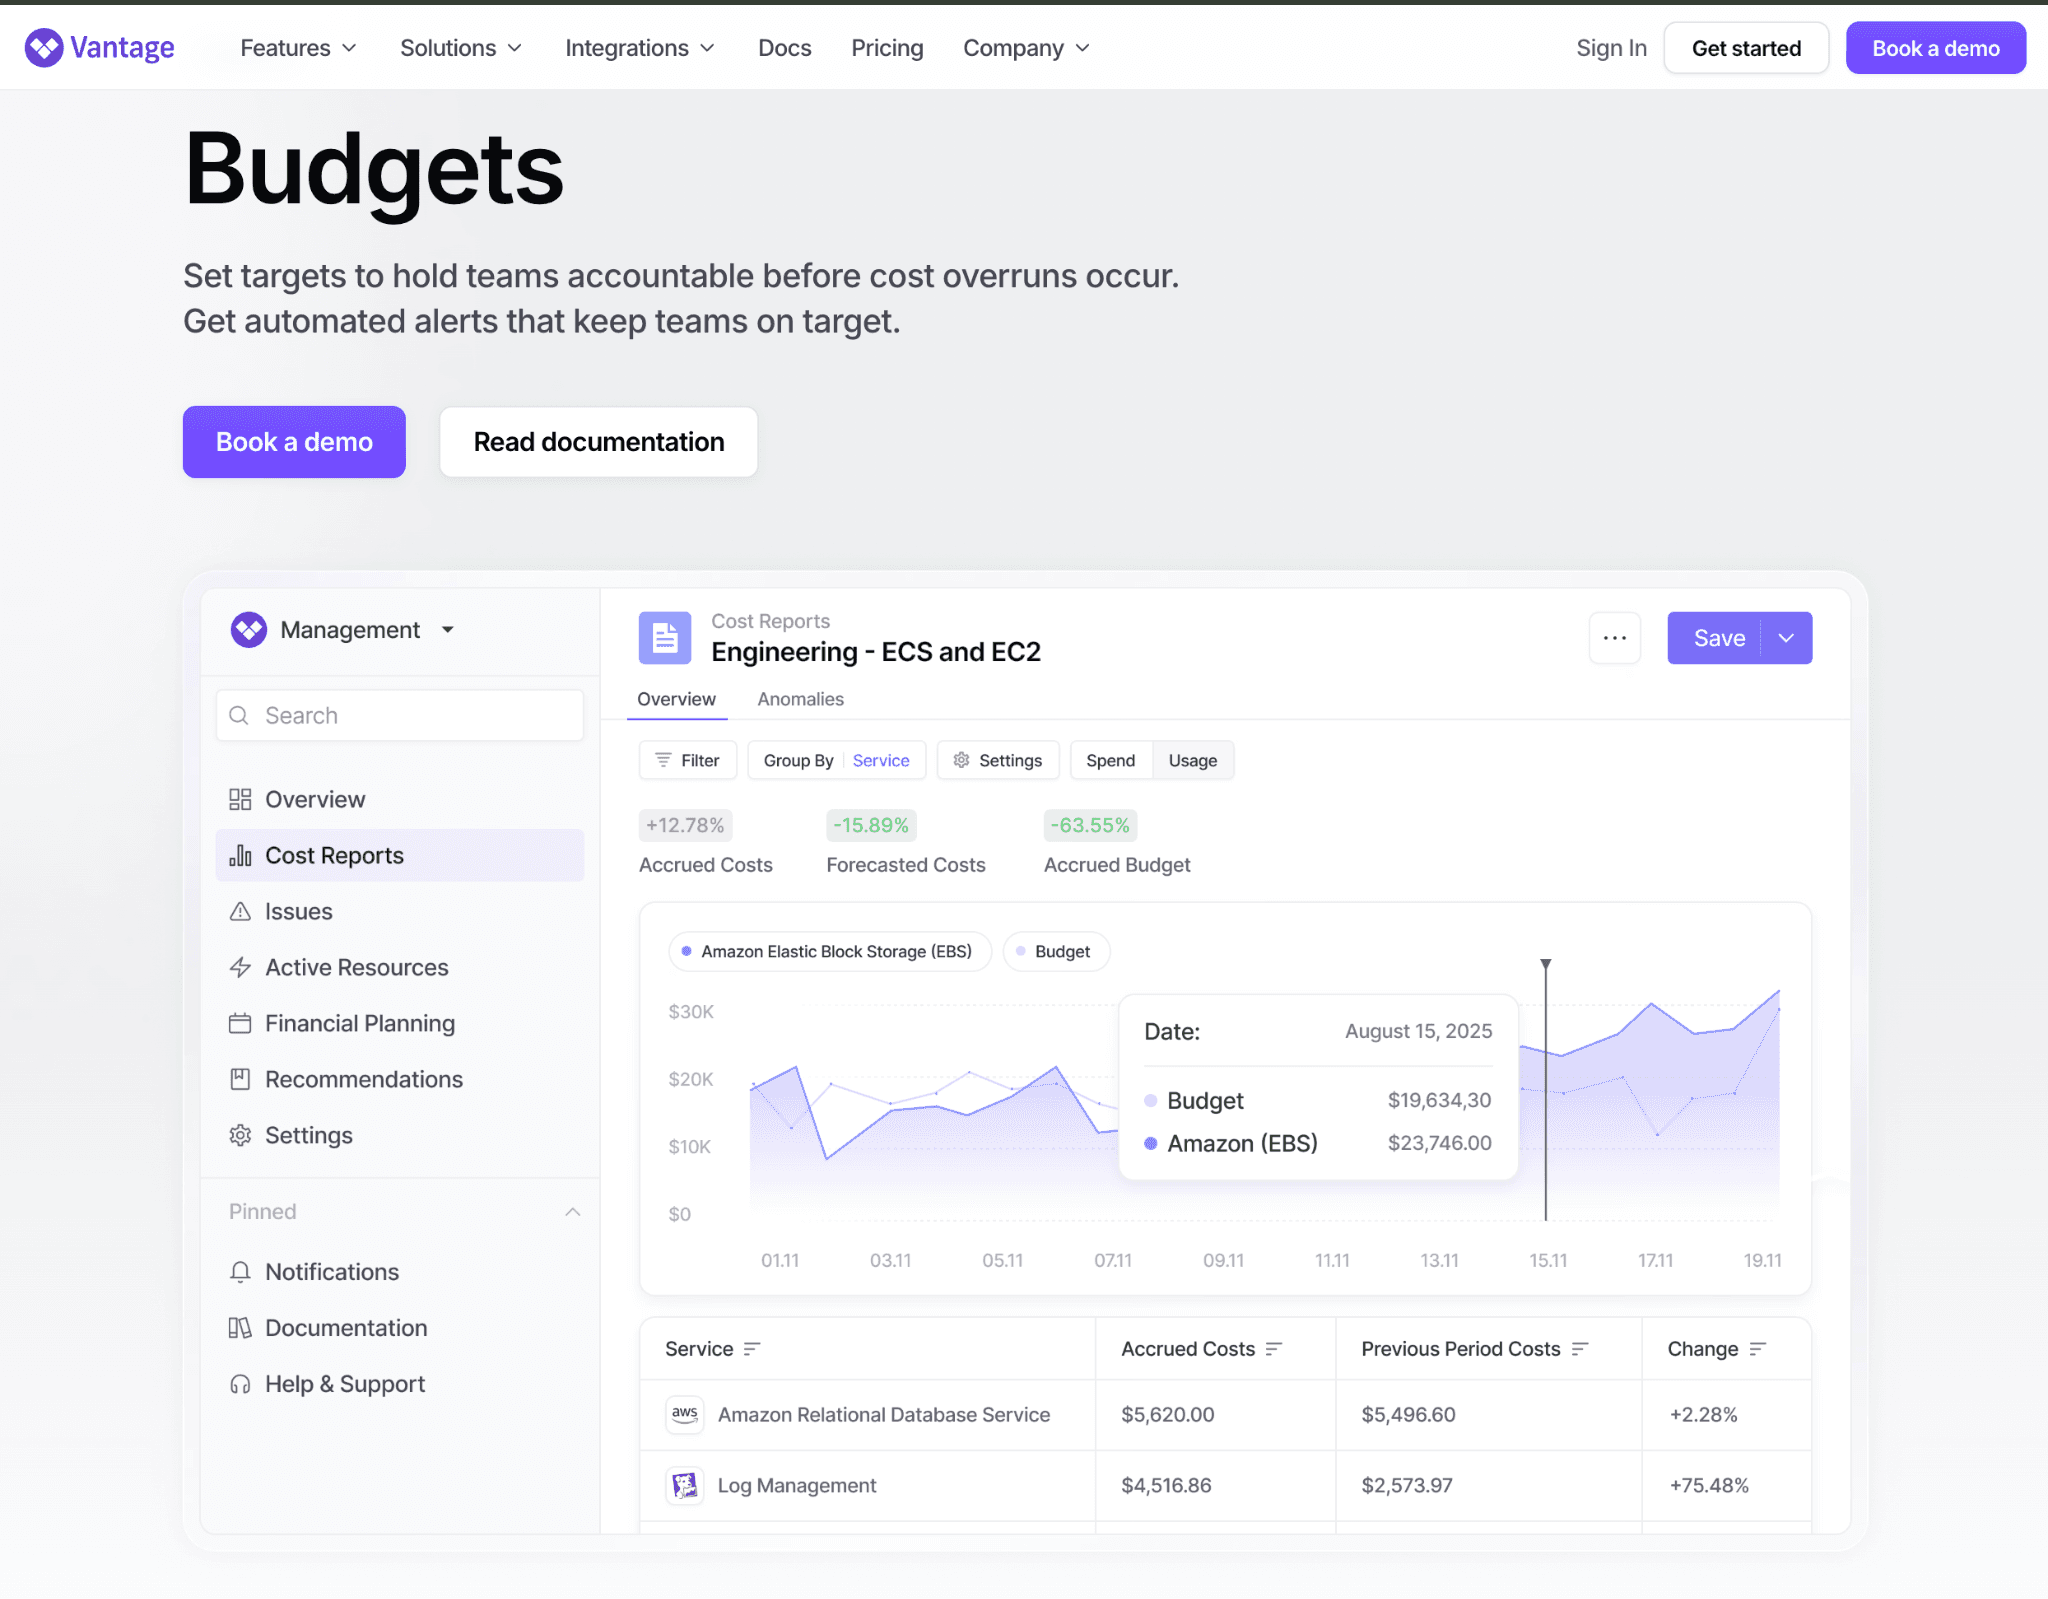Click the Financial Planning calendar icon
This screenshot has width=2048, height=1599.
[240, 1023]
